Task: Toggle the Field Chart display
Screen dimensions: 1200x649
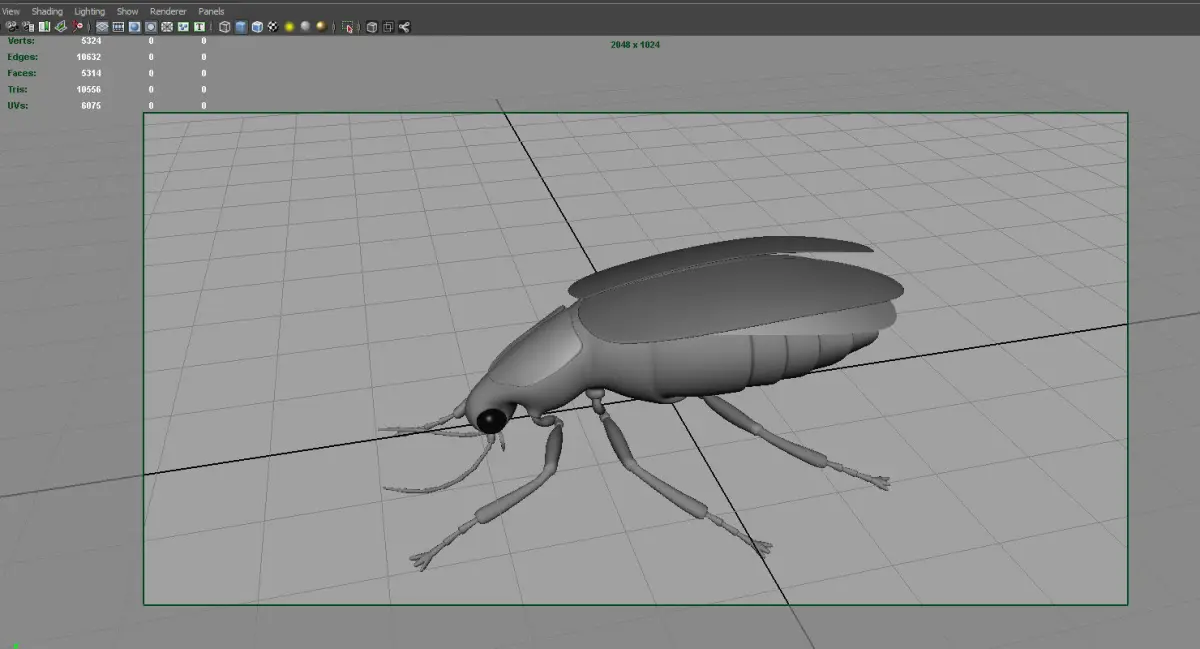Action: [167, 27]
